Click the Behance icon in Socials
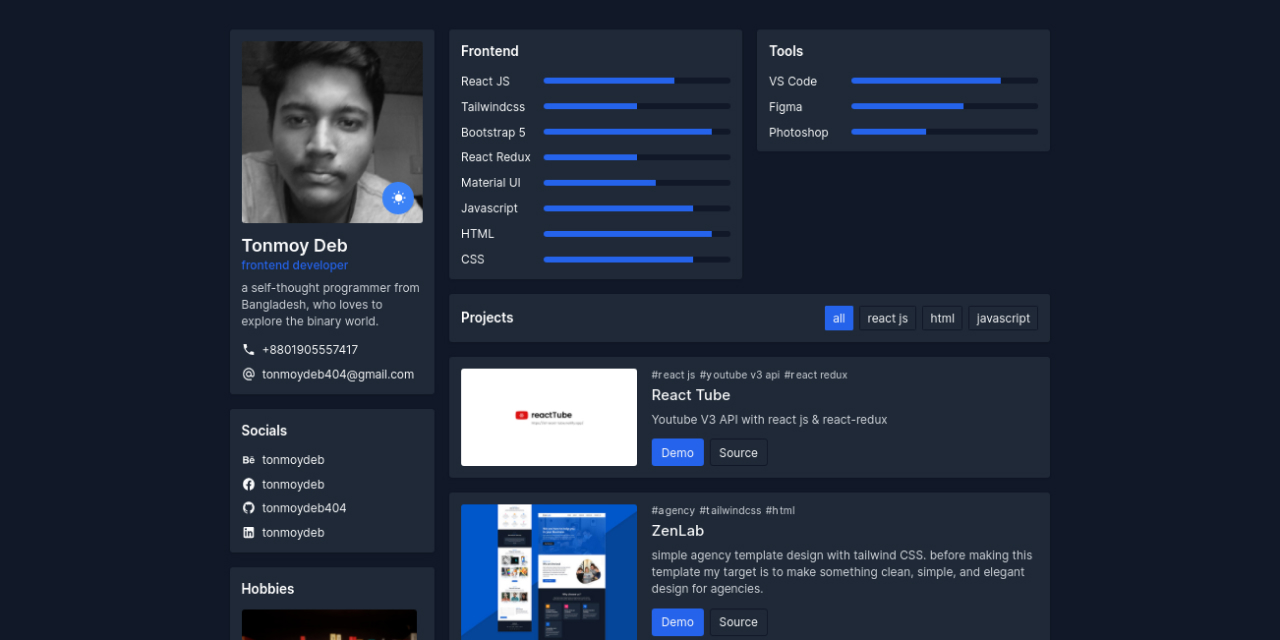The image size is (1280, 640). (x=249, y=460)
